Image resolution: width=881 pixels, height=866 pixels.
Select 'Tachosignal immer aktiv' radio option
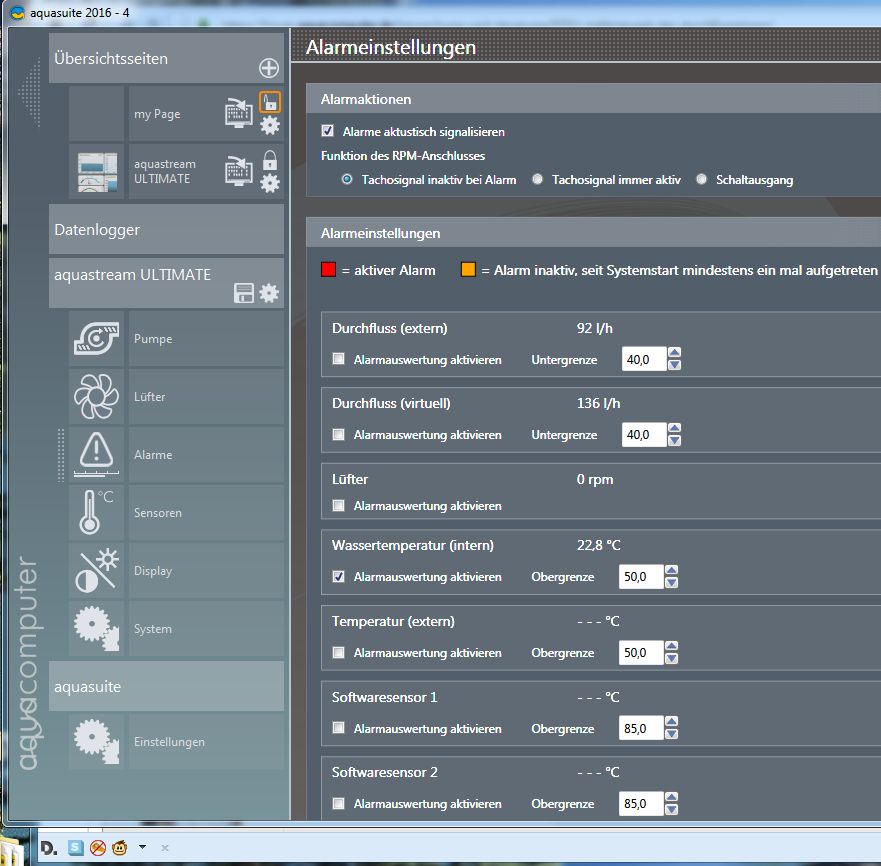[x=538, y=180]
